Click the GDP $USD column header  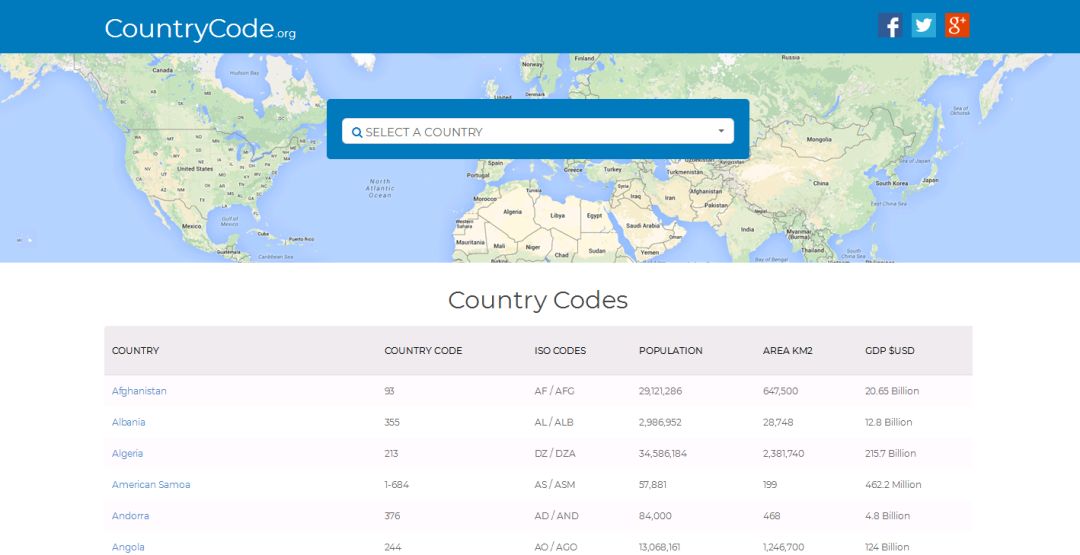(x=889, y=351)
